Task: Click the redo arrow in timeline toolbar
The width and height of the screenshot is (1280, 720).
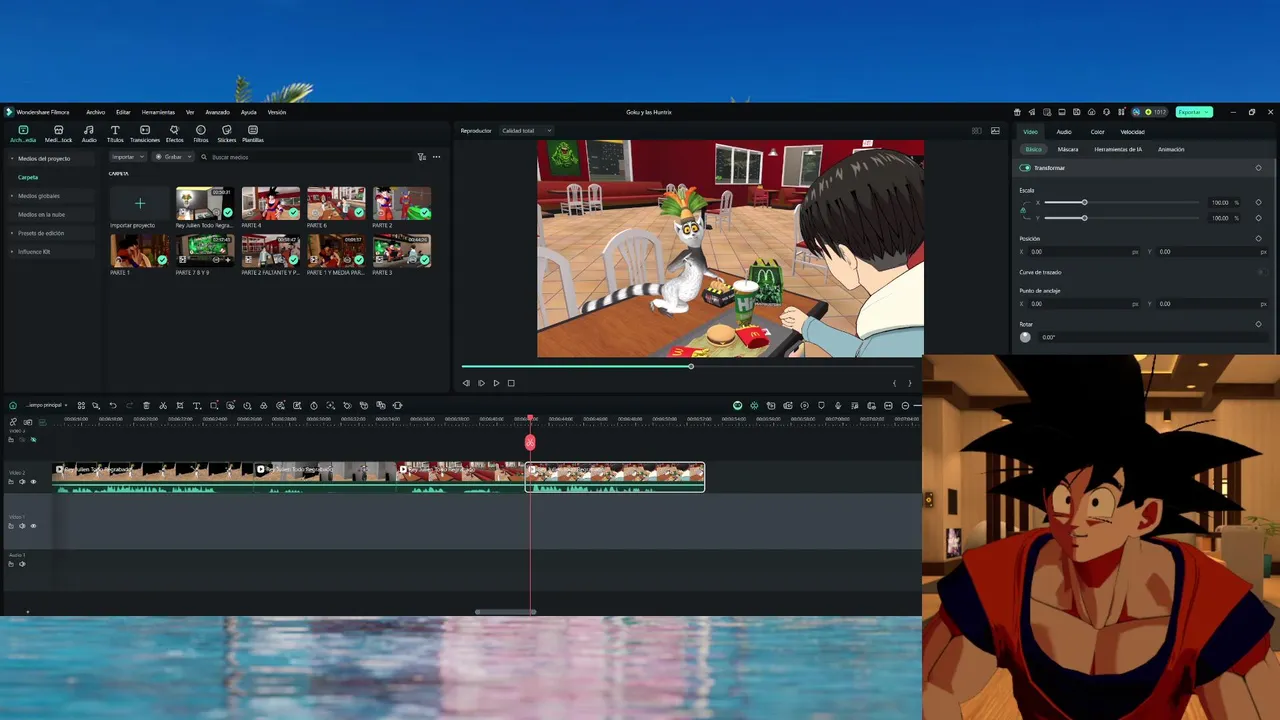Action: (x=129, y=405)
